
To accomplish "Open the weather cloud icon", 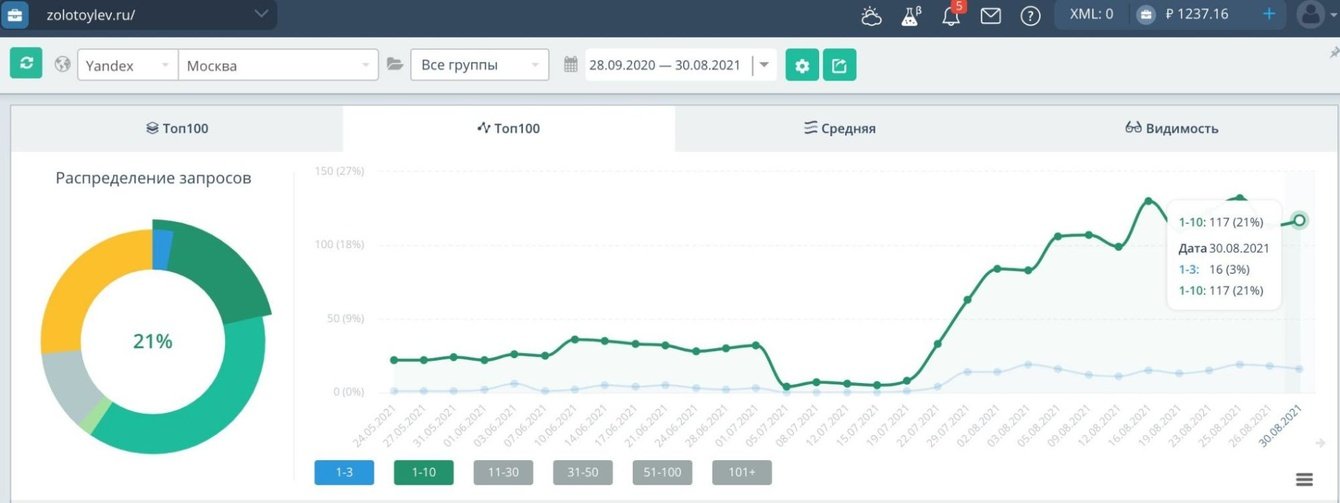I will tap(871, 15).
